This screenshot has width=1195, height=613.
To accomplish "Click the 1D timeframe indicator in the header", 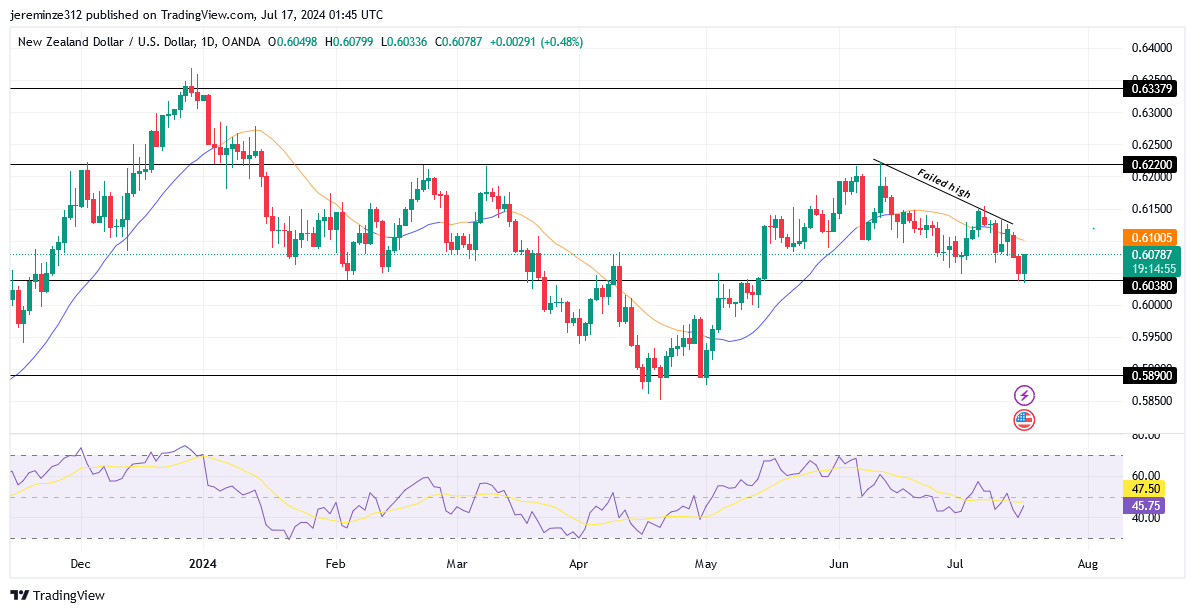I will click(x=207, y=42).
